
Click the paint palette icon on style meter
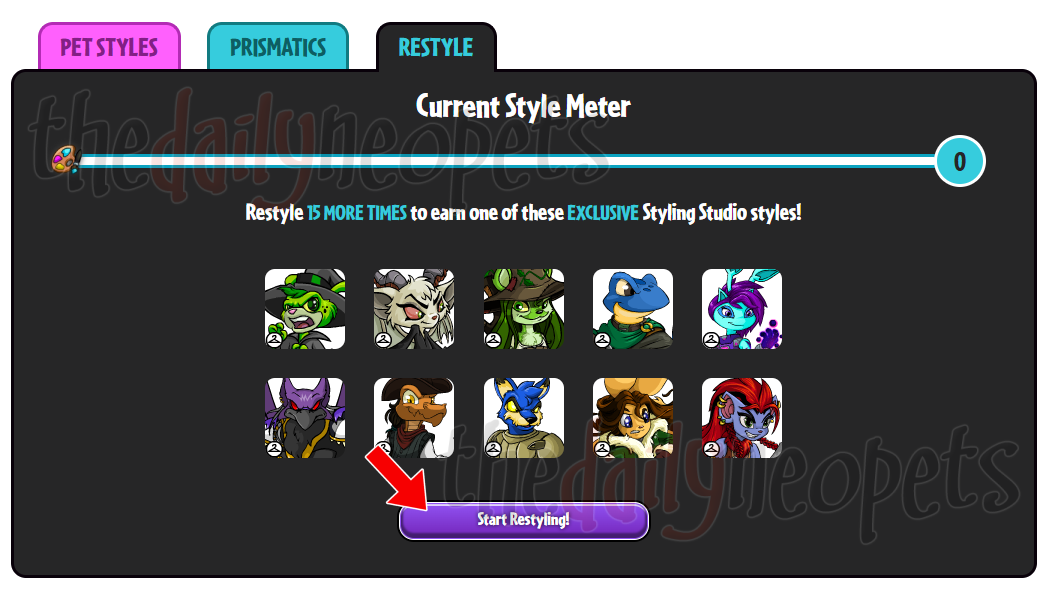coord(66,160)
